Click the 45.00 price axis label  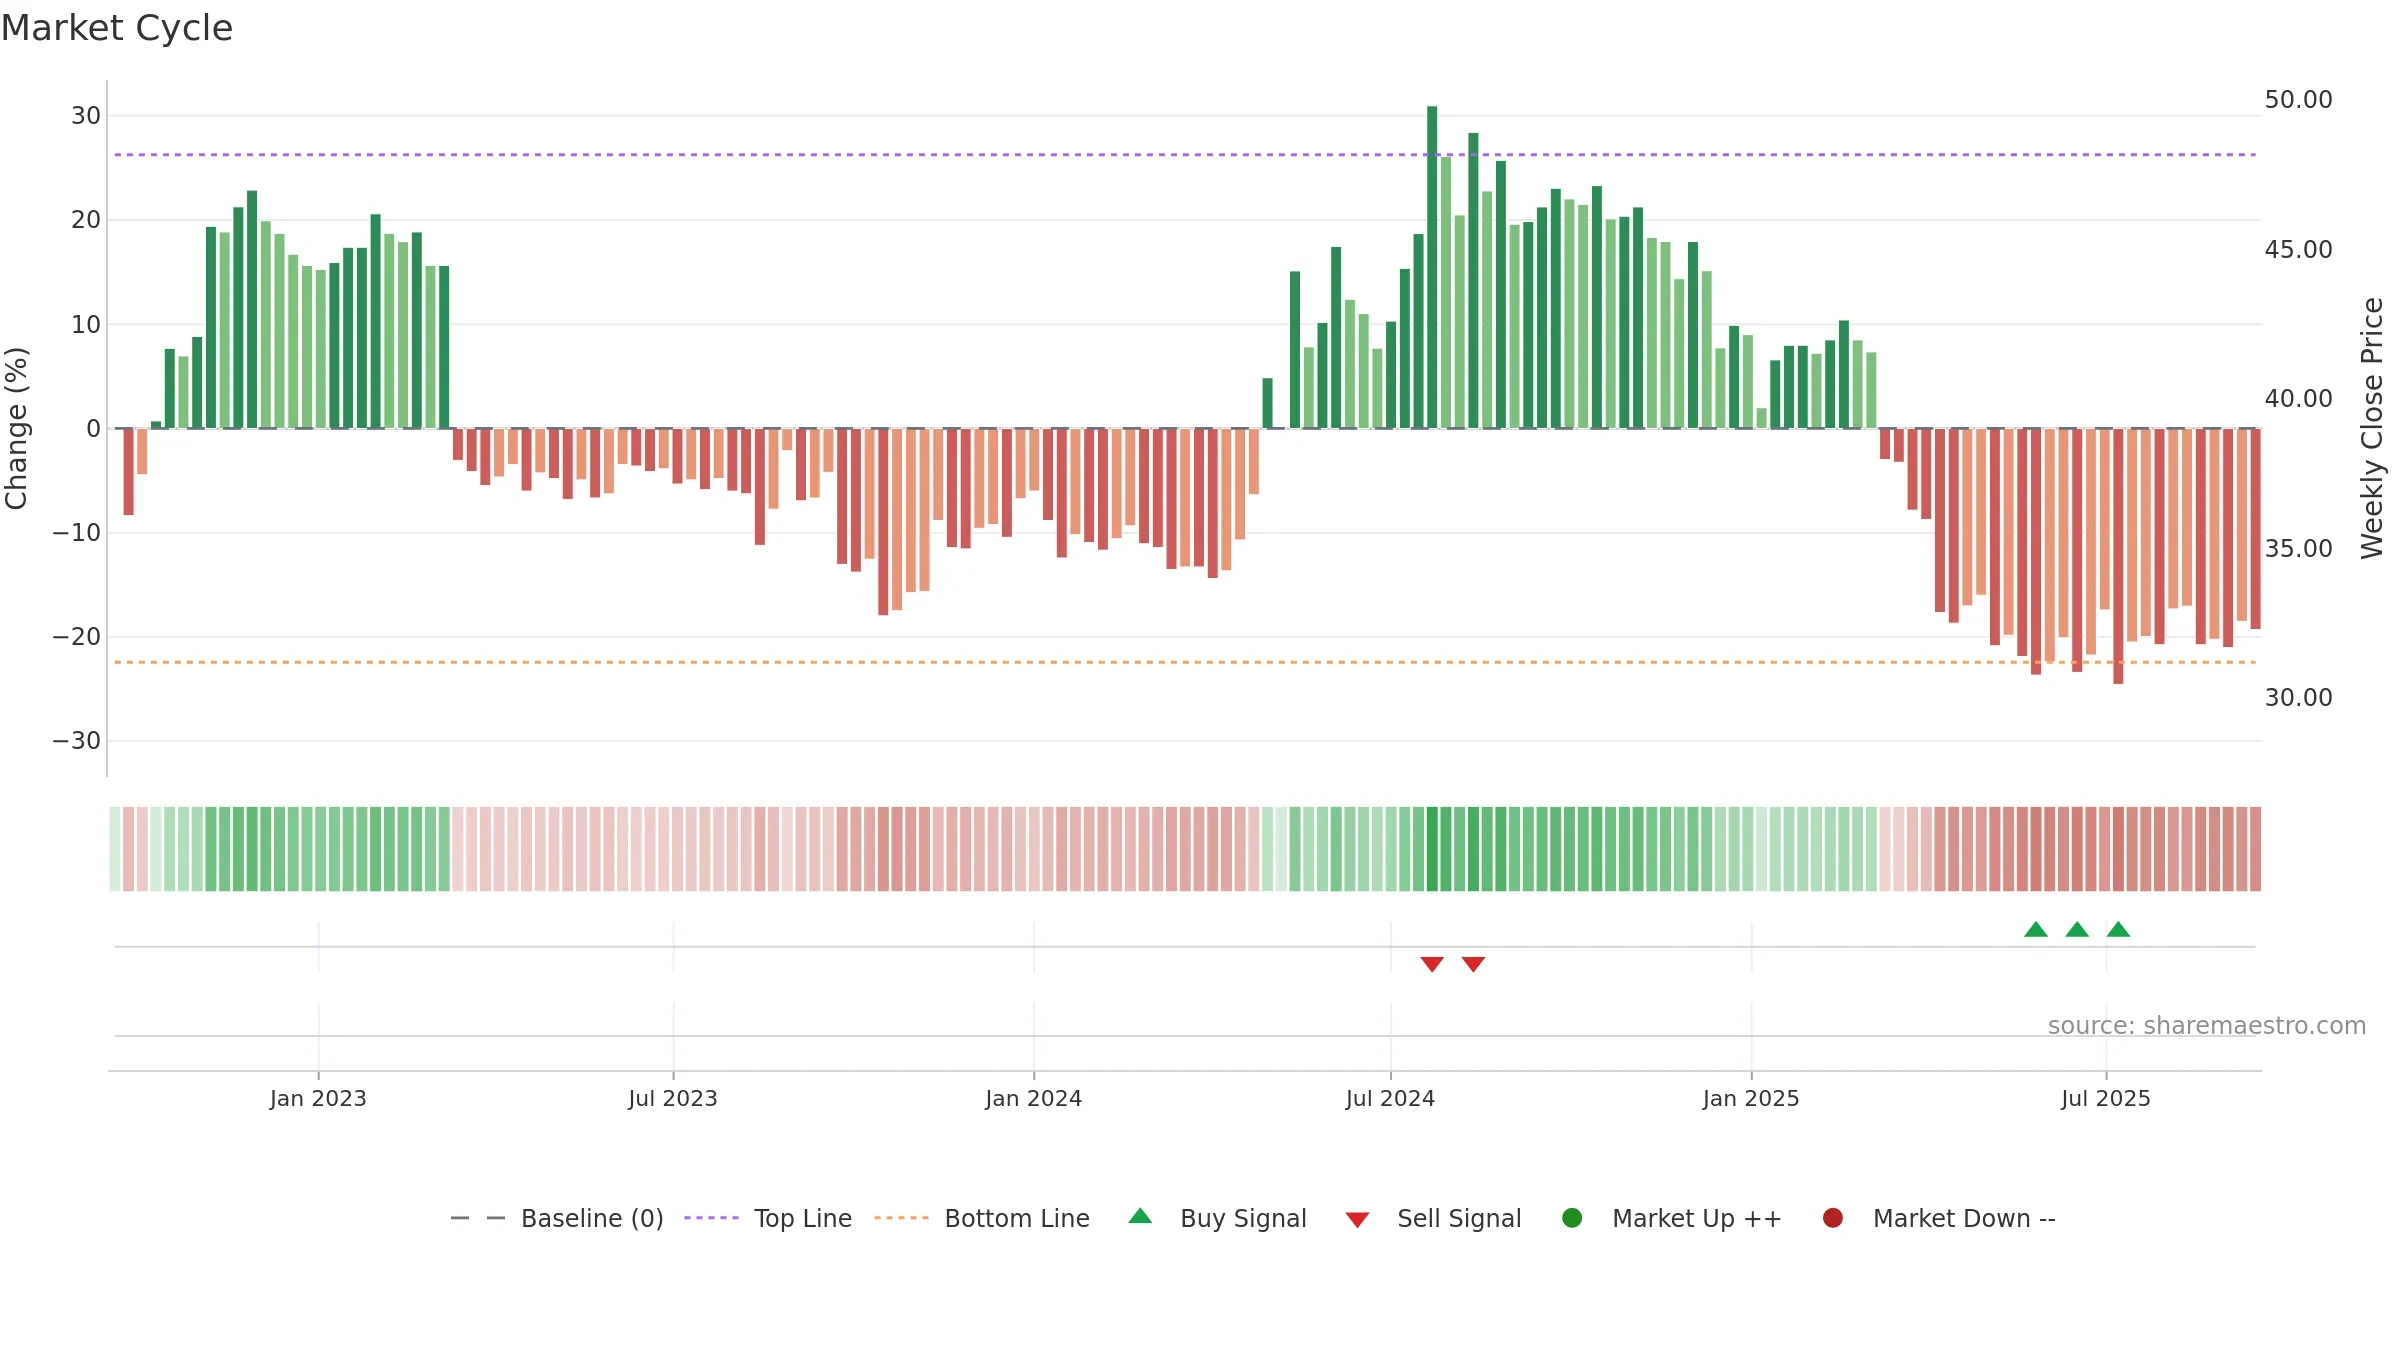pyautogui.click(x=2298, y=249)
